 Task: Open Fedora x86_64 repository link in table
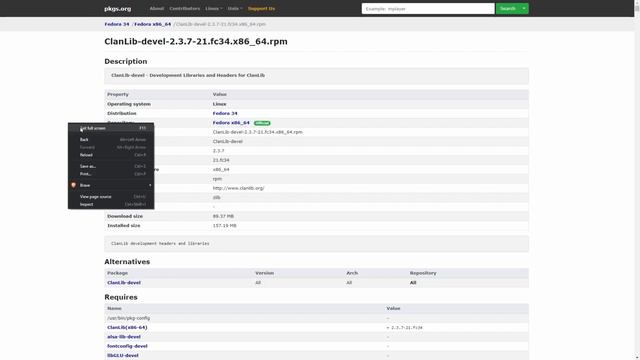(231, 123)
